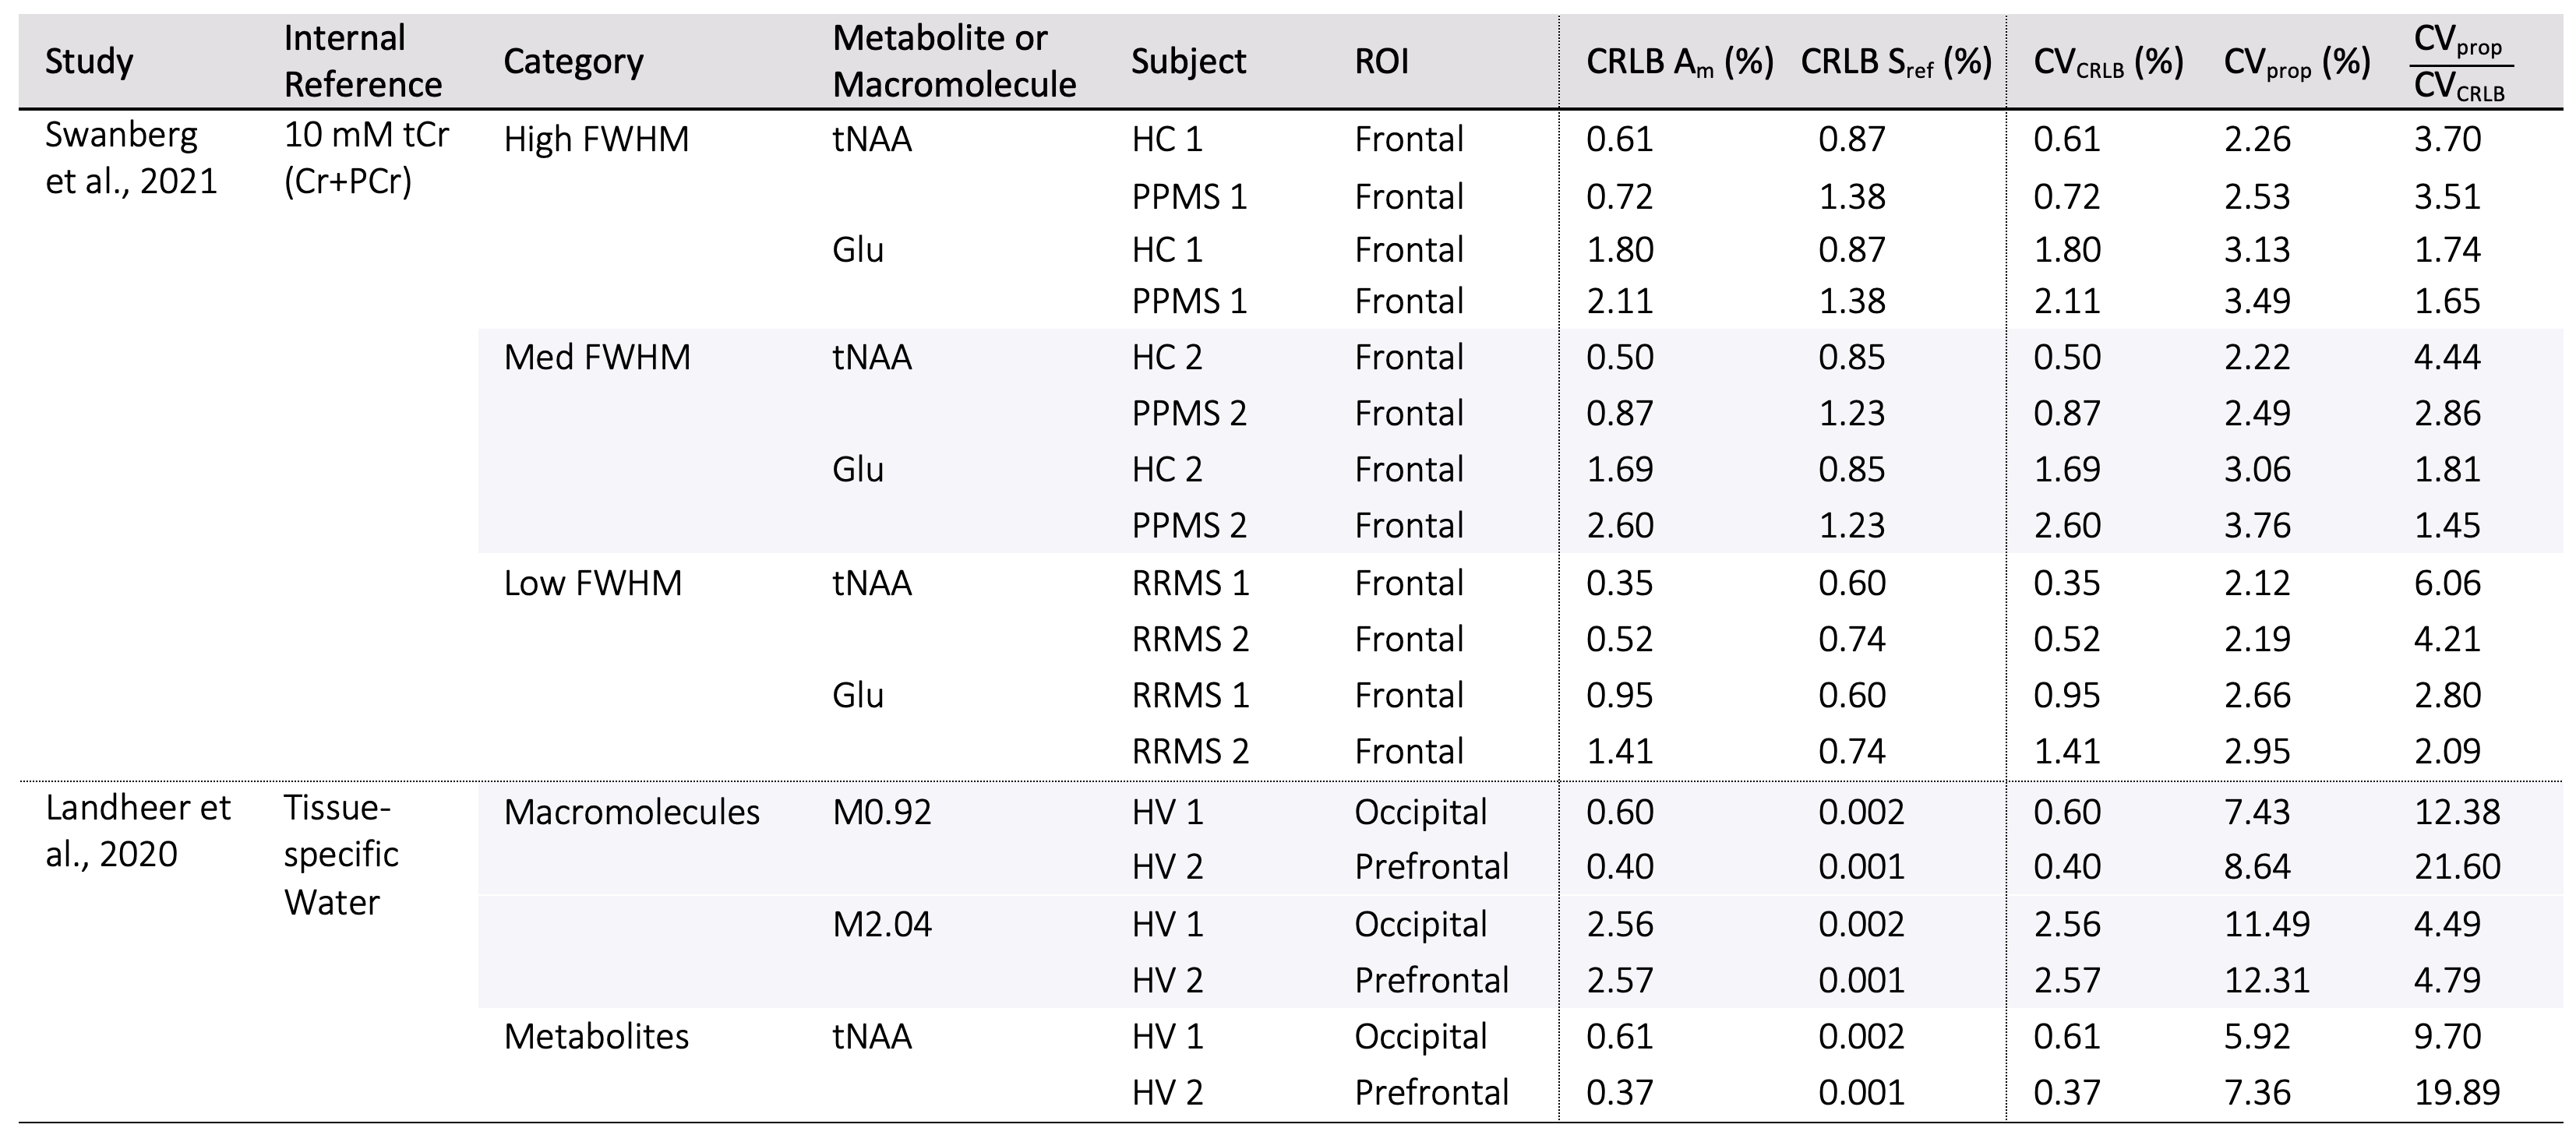
Task: Click the 21.60 ratio value
Action: [x=2456, y=866]
